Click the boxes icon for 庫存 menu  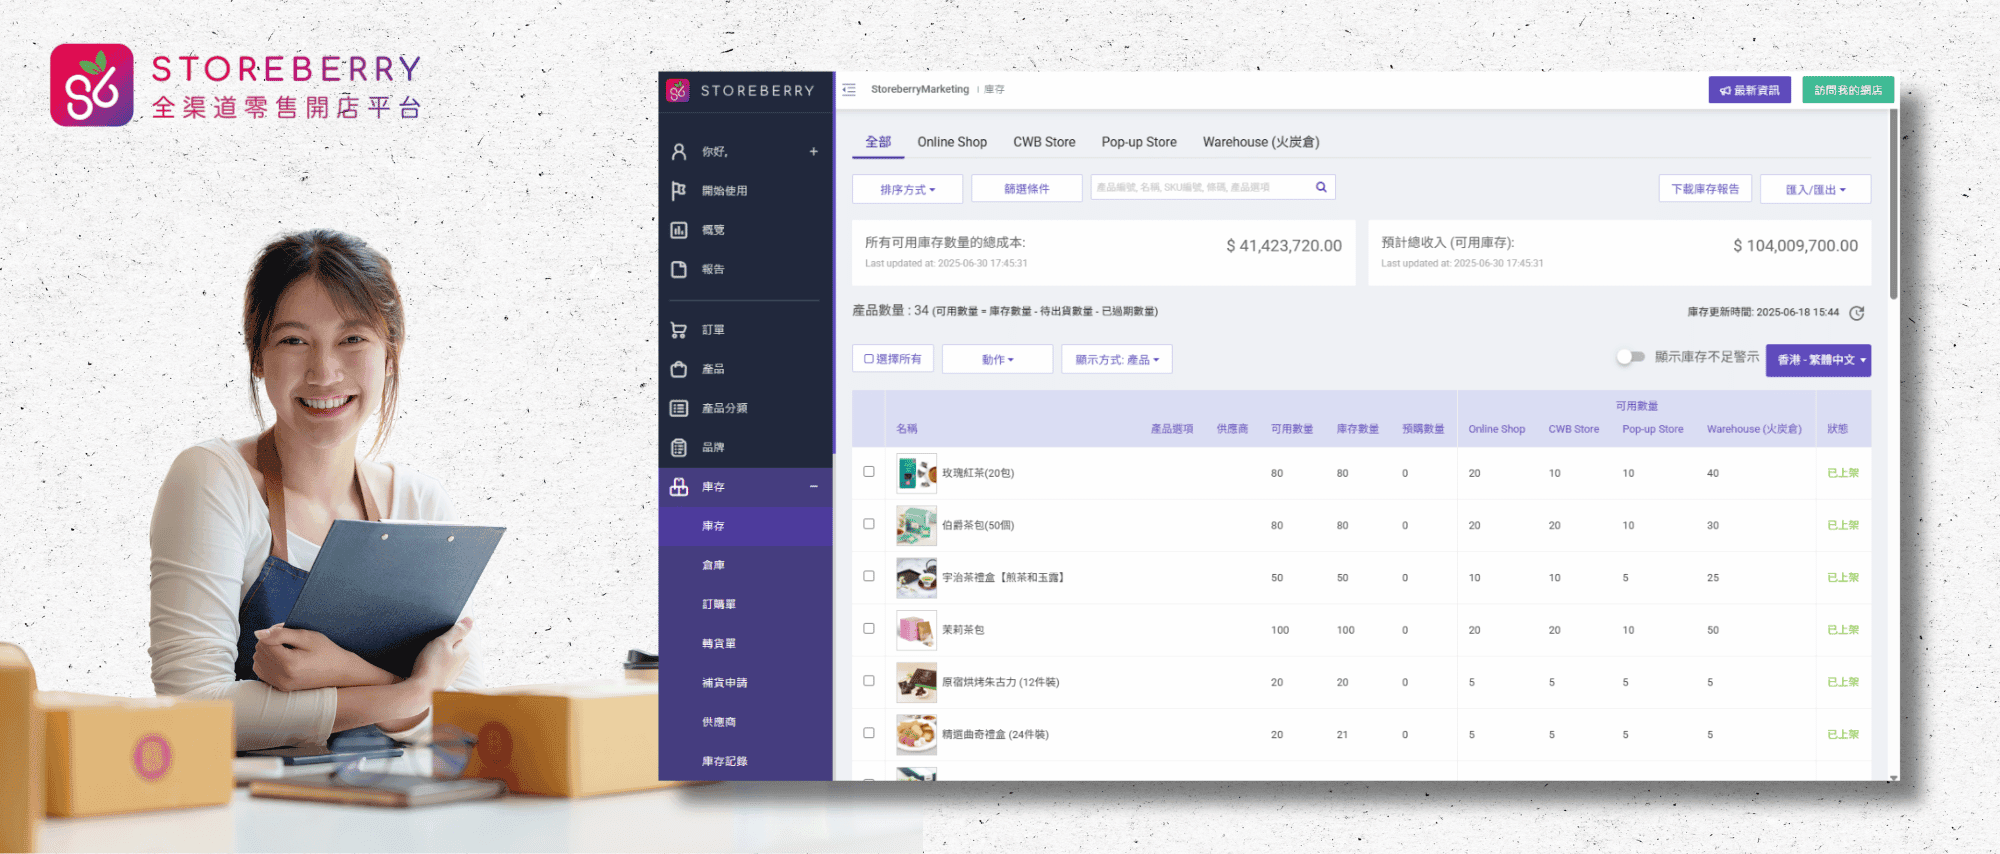(679, 487)
